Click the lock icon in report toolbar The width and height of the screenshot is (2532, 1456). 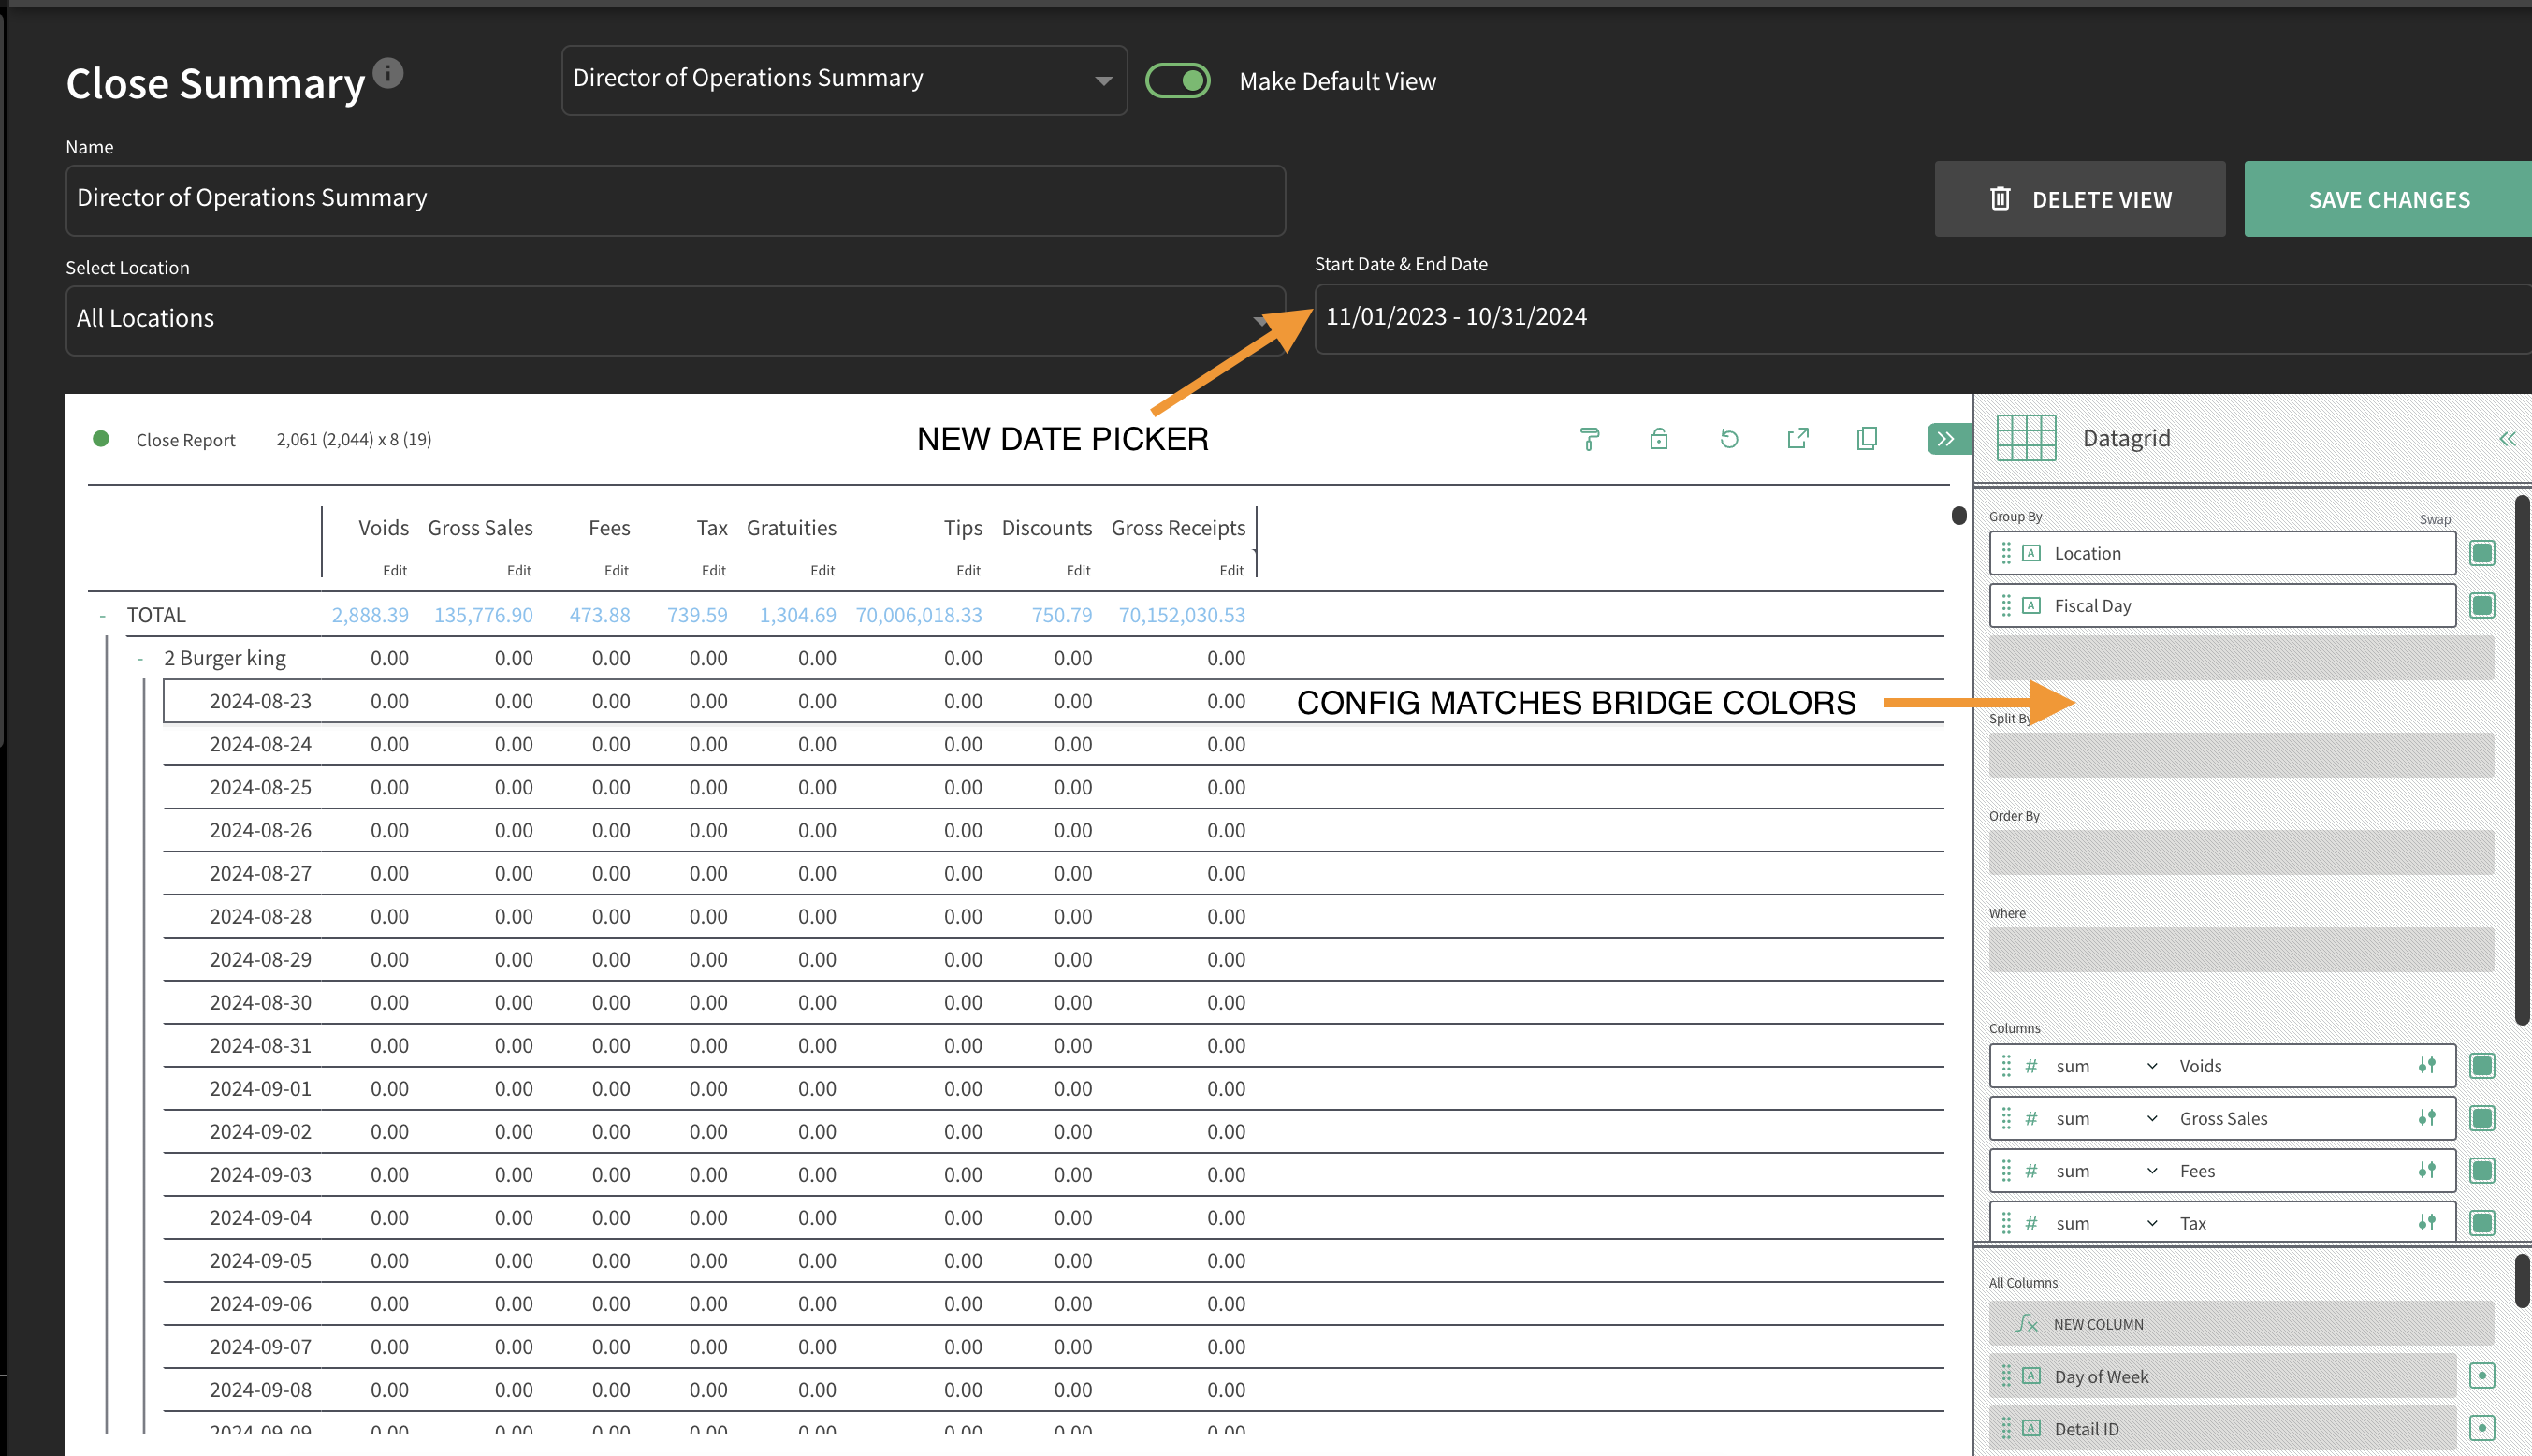click(x=1658, y=438)
